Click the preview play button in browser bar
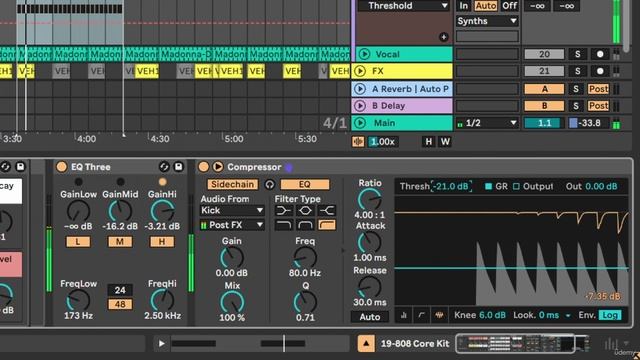The height and width of the screenshot is (360, 640). [x=161, y=344]
